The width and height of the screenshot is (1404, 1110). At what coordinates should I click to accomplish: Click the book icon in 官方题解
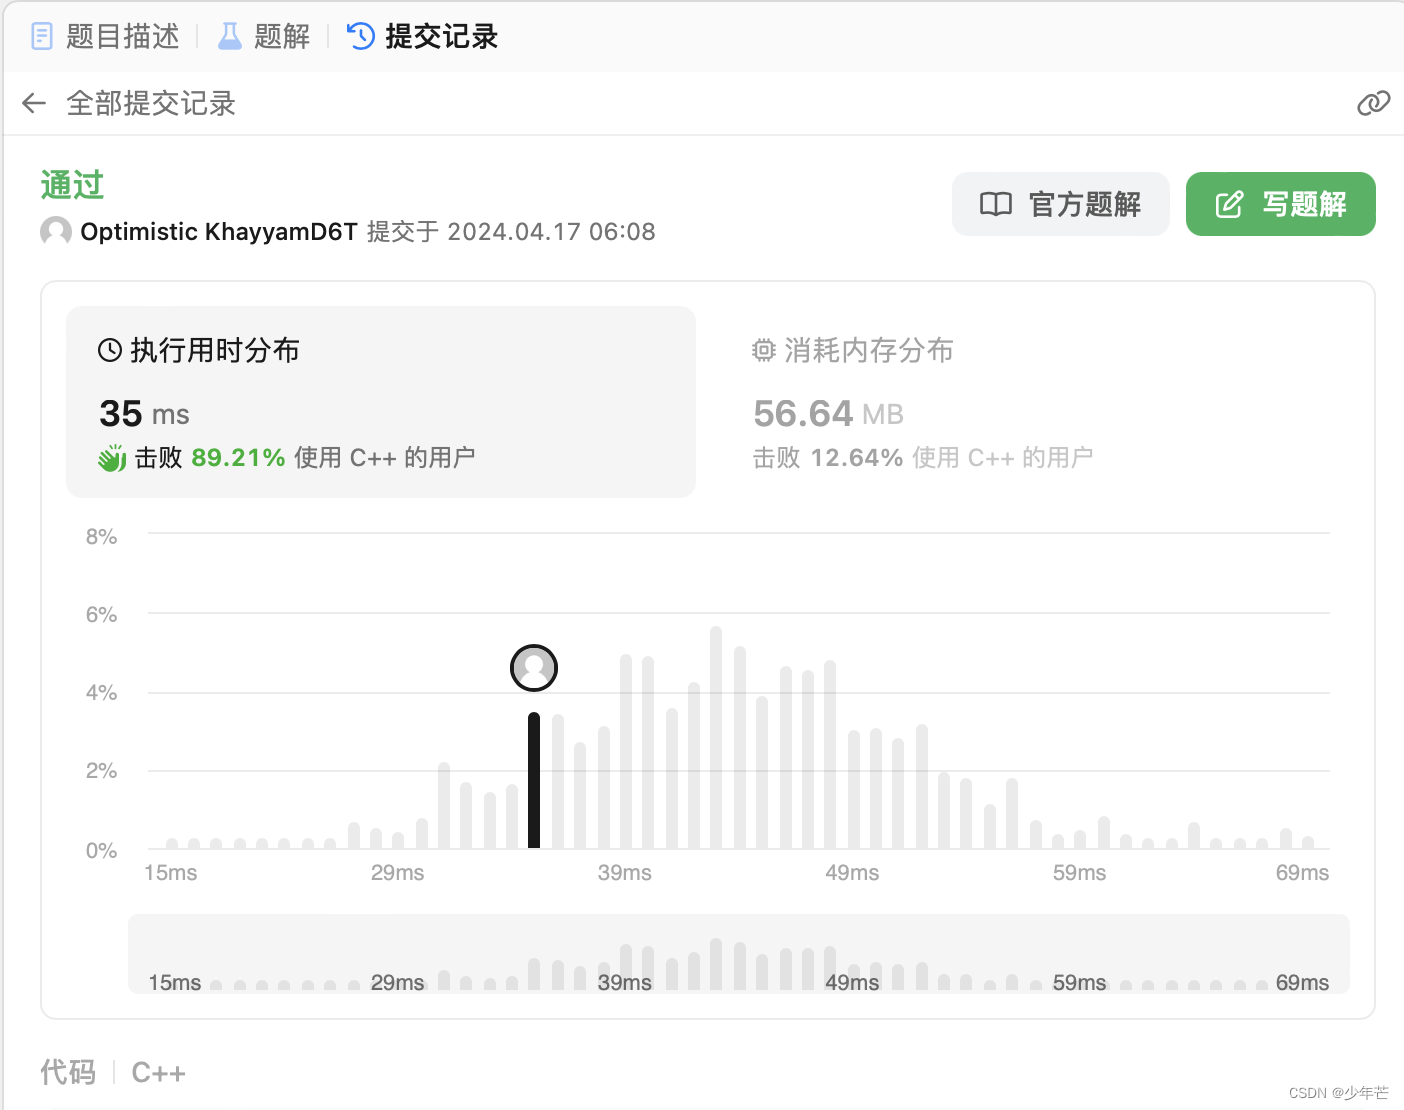click(996, 204)
